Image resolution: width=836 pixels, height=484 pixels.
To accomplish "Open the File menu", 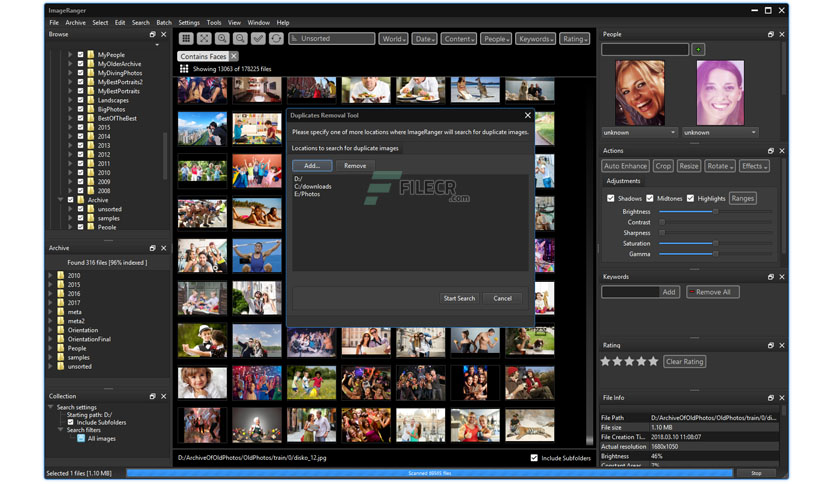I will click(x=54, y=22).
